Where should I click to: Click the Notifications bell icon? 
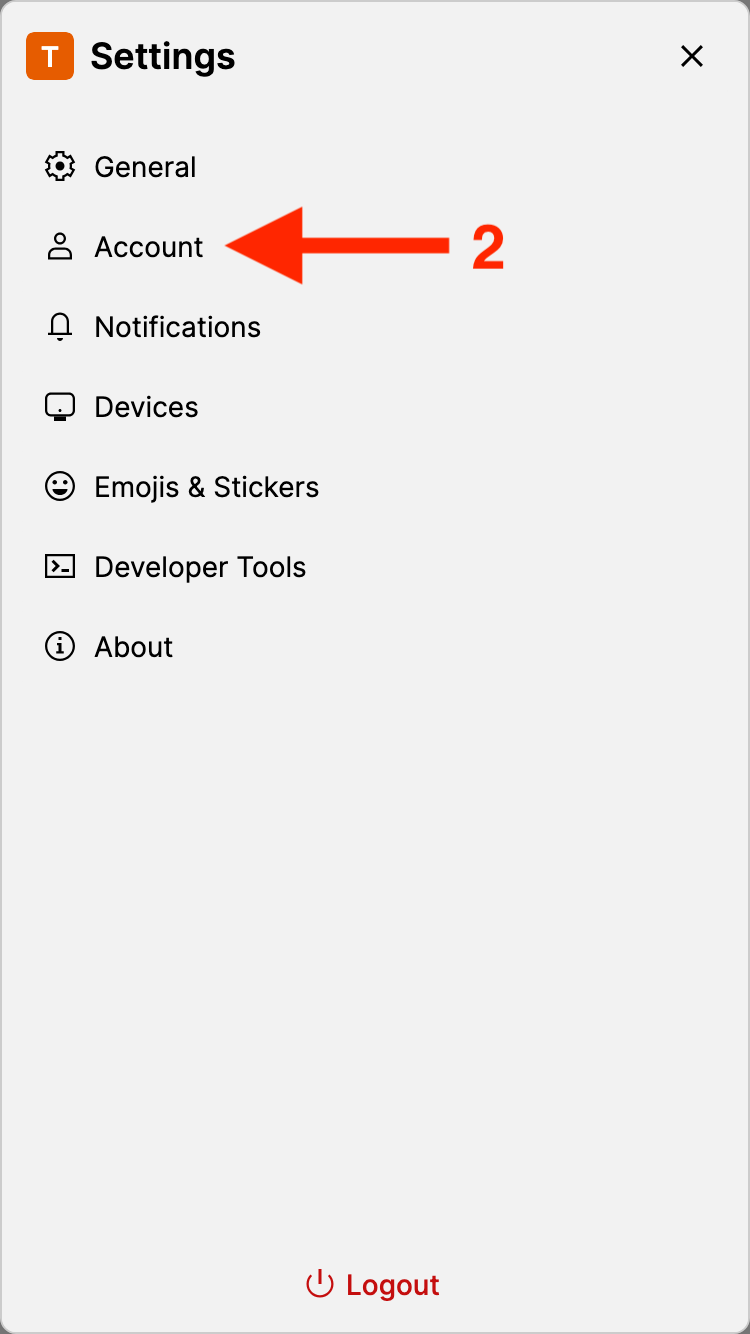click(60, 327)
